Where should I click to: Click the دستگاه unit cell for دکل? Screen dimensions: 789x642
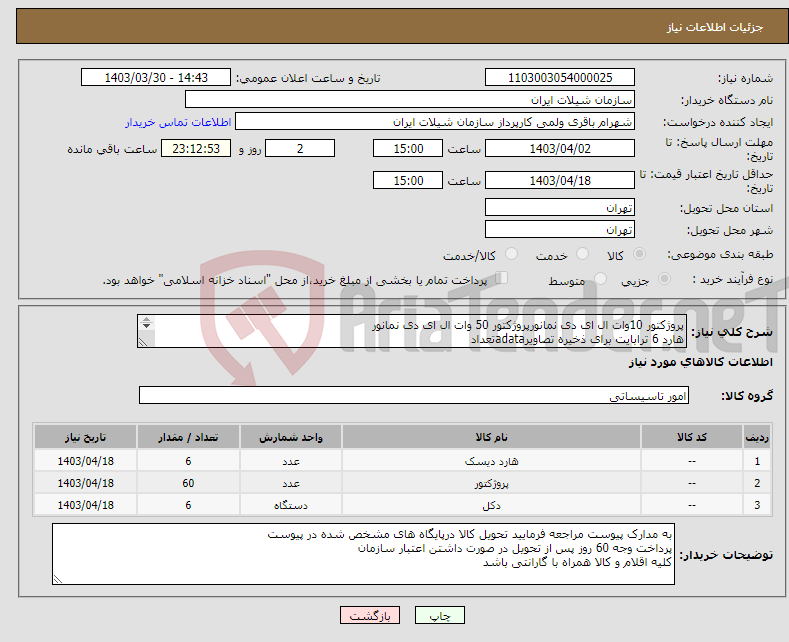[291, 505]
